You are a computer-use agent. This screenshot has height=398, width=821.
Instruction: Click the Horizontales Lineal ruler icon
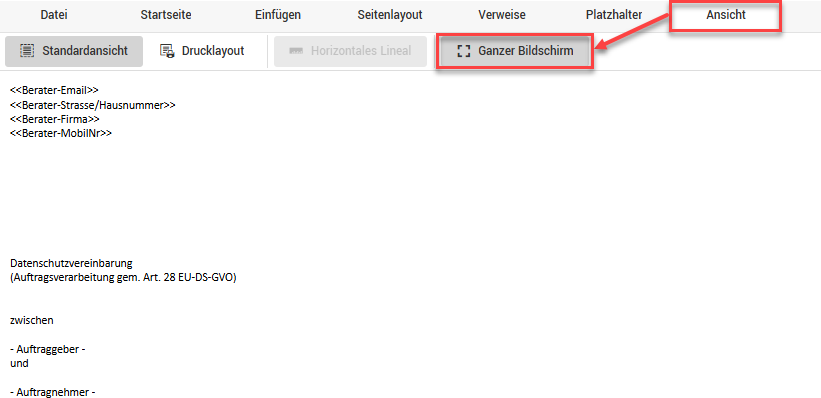pos(296,51)
